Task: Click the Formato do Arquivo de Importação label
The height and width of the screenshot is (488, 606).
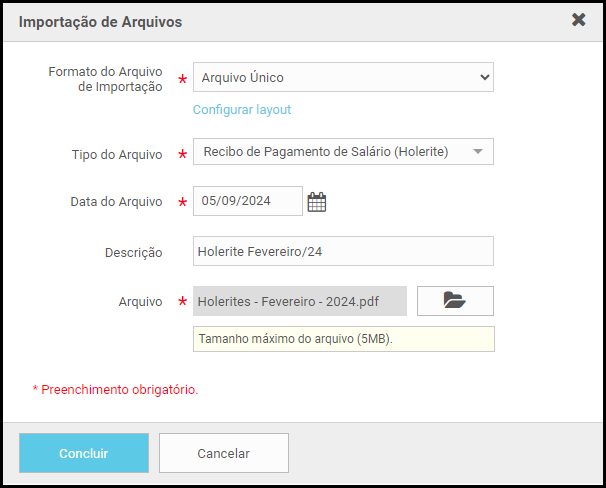Action: tap(105, 79)
